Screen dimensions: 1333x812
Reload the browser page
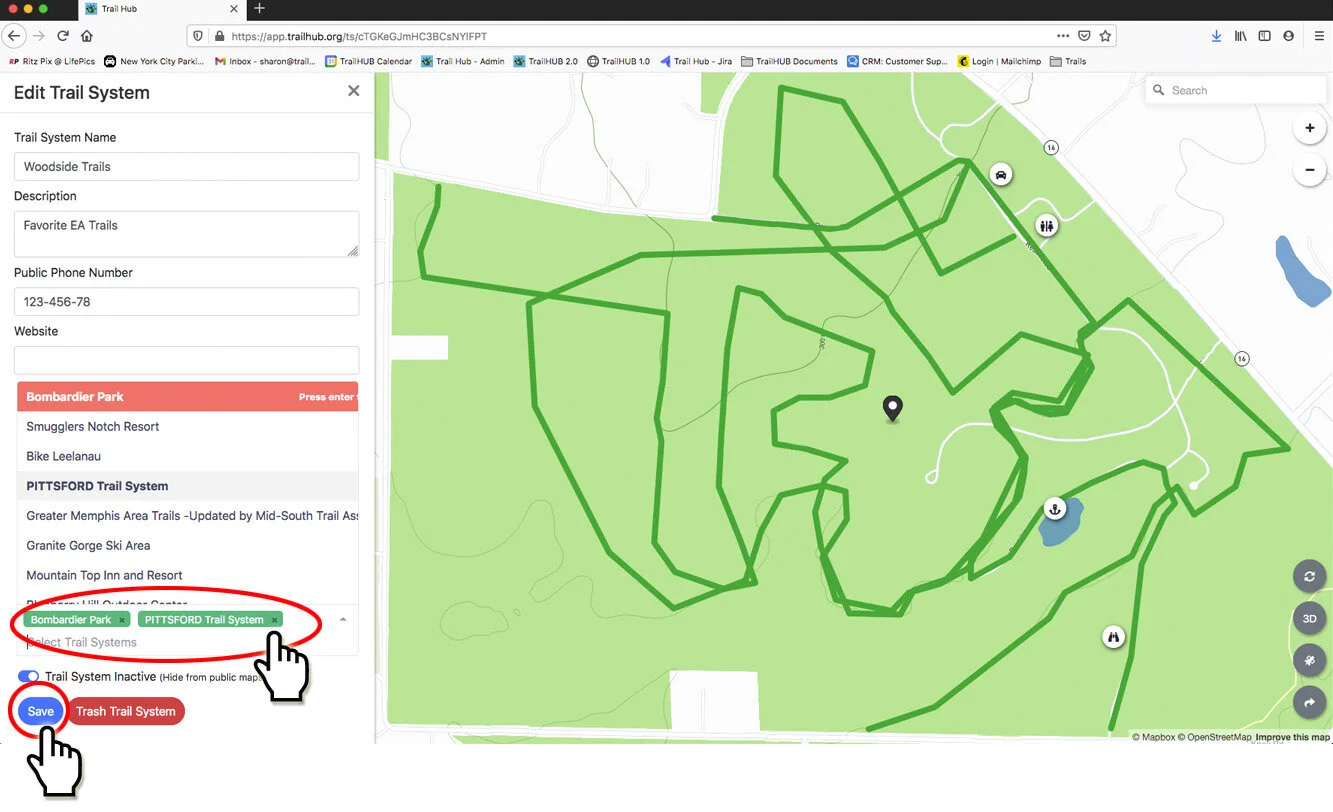tap(63, 36)
